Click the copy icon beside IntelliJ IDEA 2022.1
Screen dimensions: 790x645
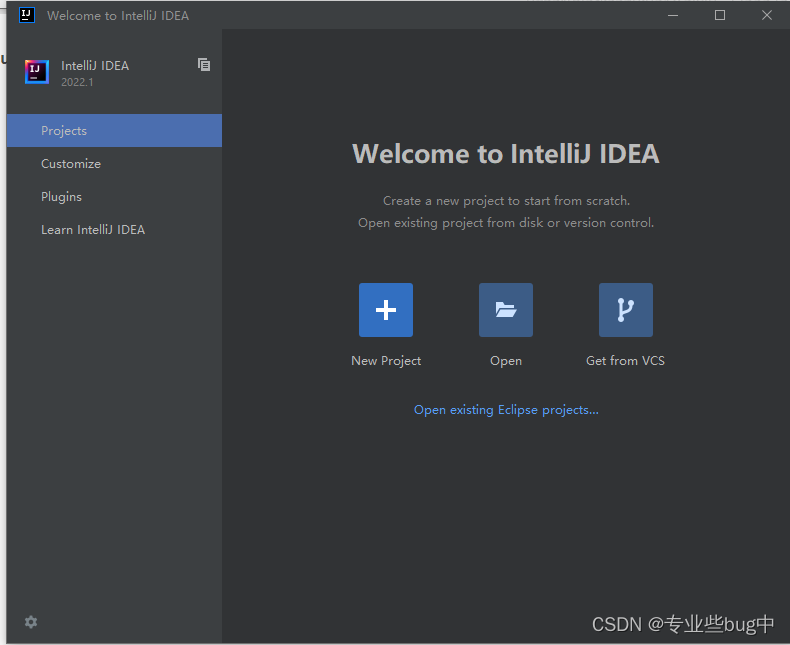click(204, 64)
